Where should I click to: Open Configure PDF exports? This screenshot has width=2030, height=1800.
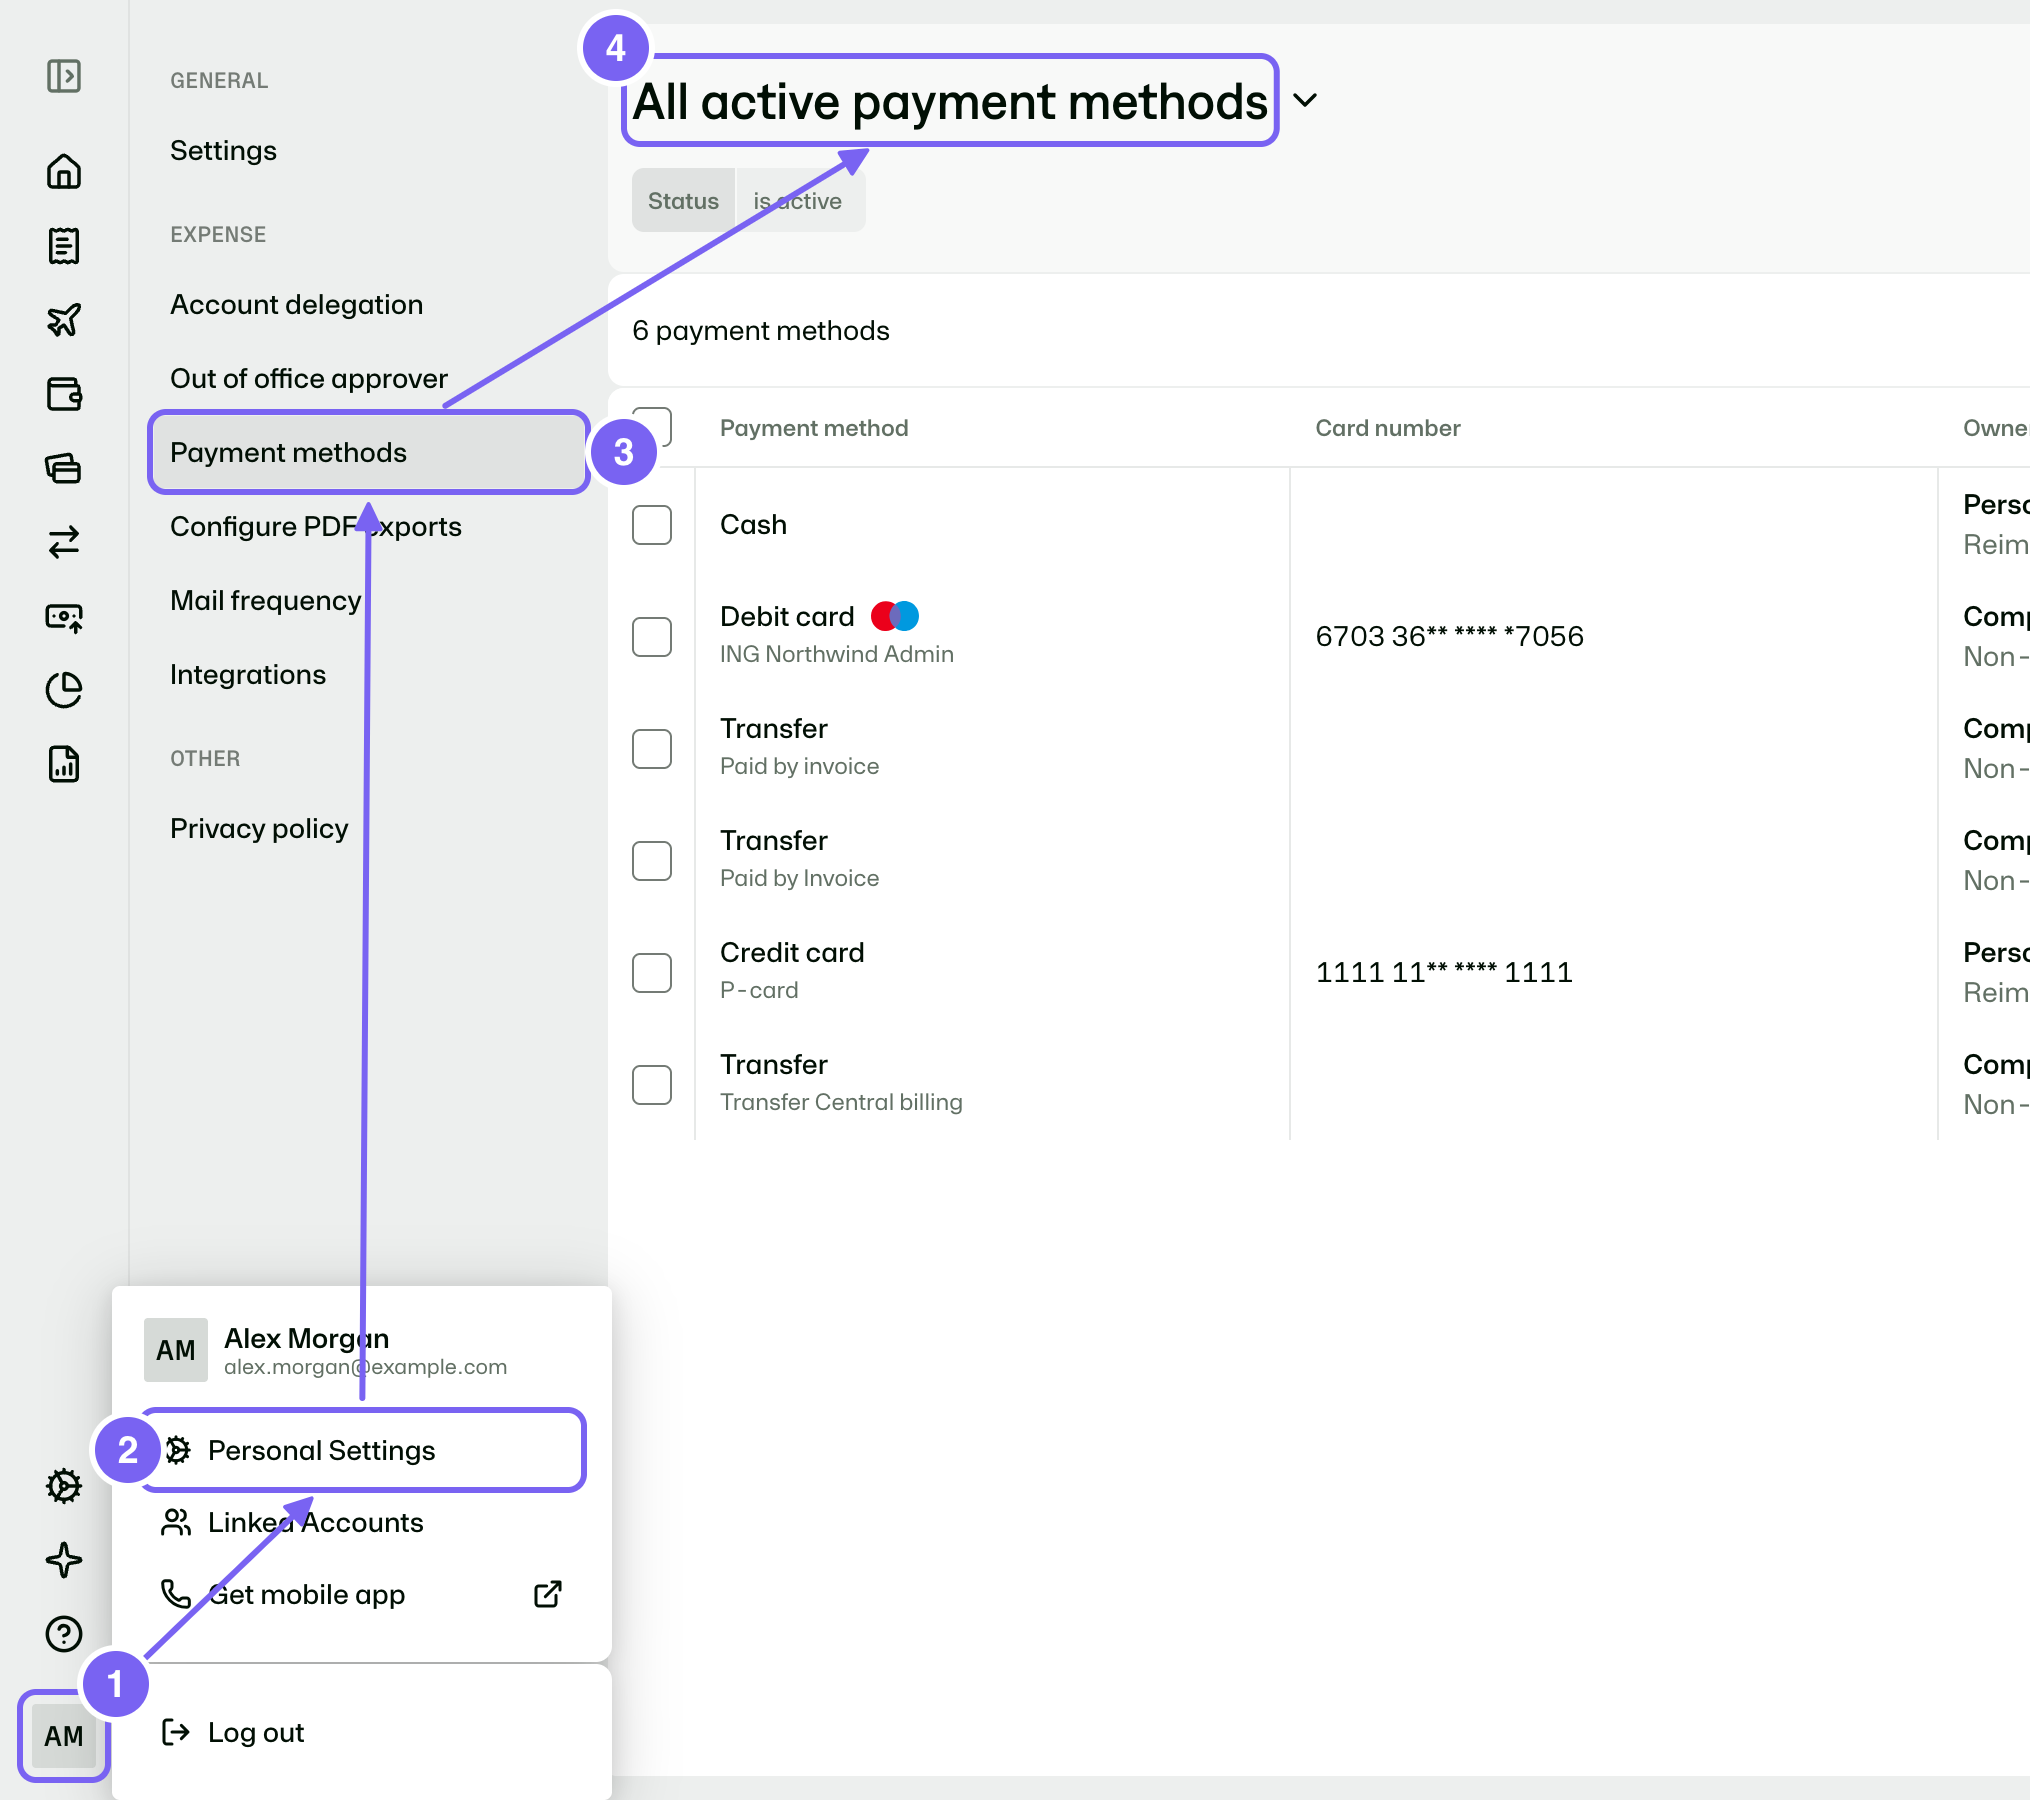[x=316, y=527]
